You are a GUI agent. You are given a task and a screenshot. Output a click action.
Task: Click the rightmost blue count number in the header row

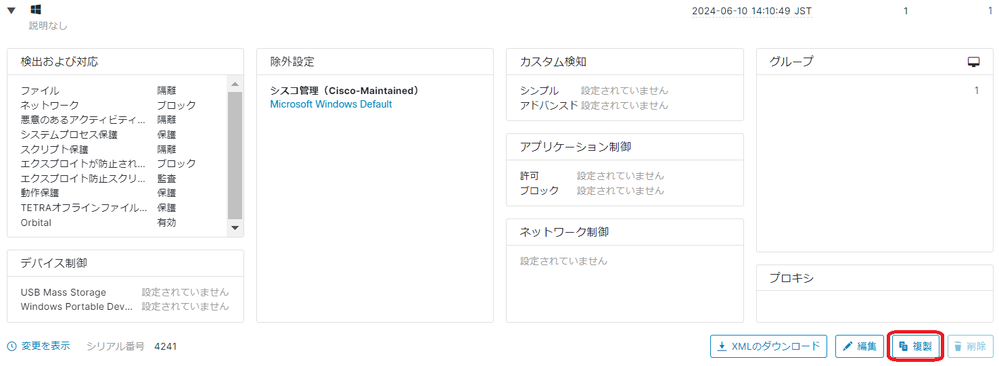click(989, 11)
